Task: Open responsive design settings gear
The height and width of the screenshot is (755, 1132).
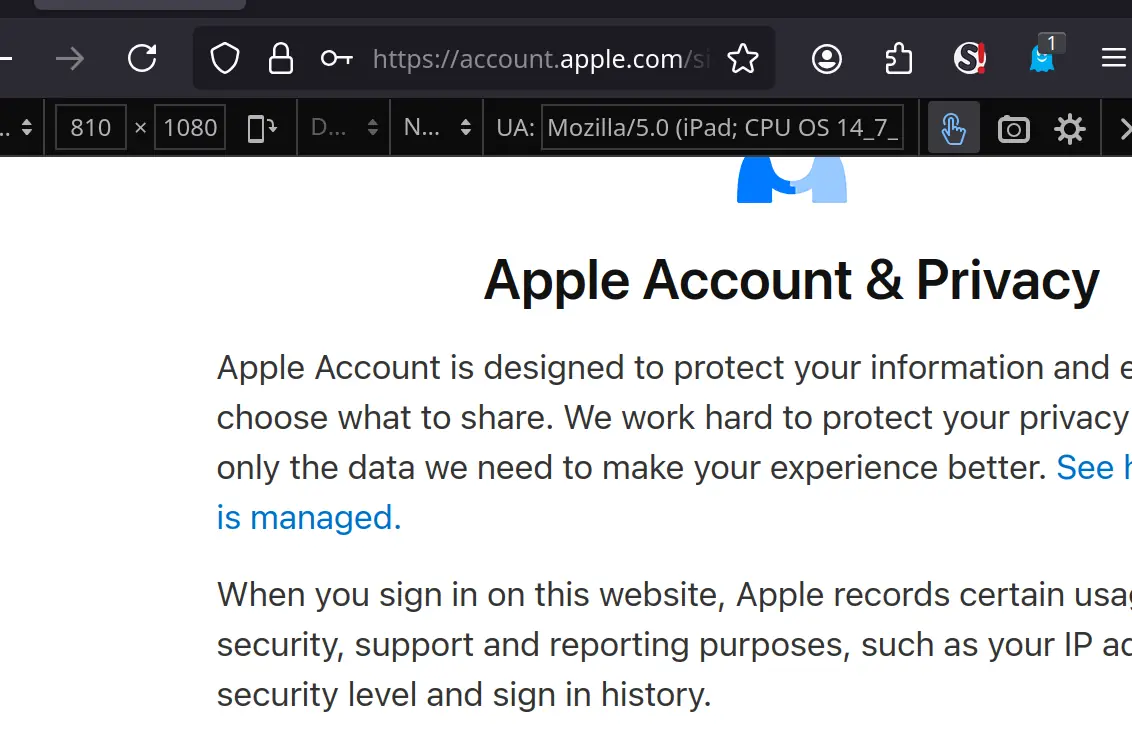Action: pyautogui.click(x=1069, y=129)
